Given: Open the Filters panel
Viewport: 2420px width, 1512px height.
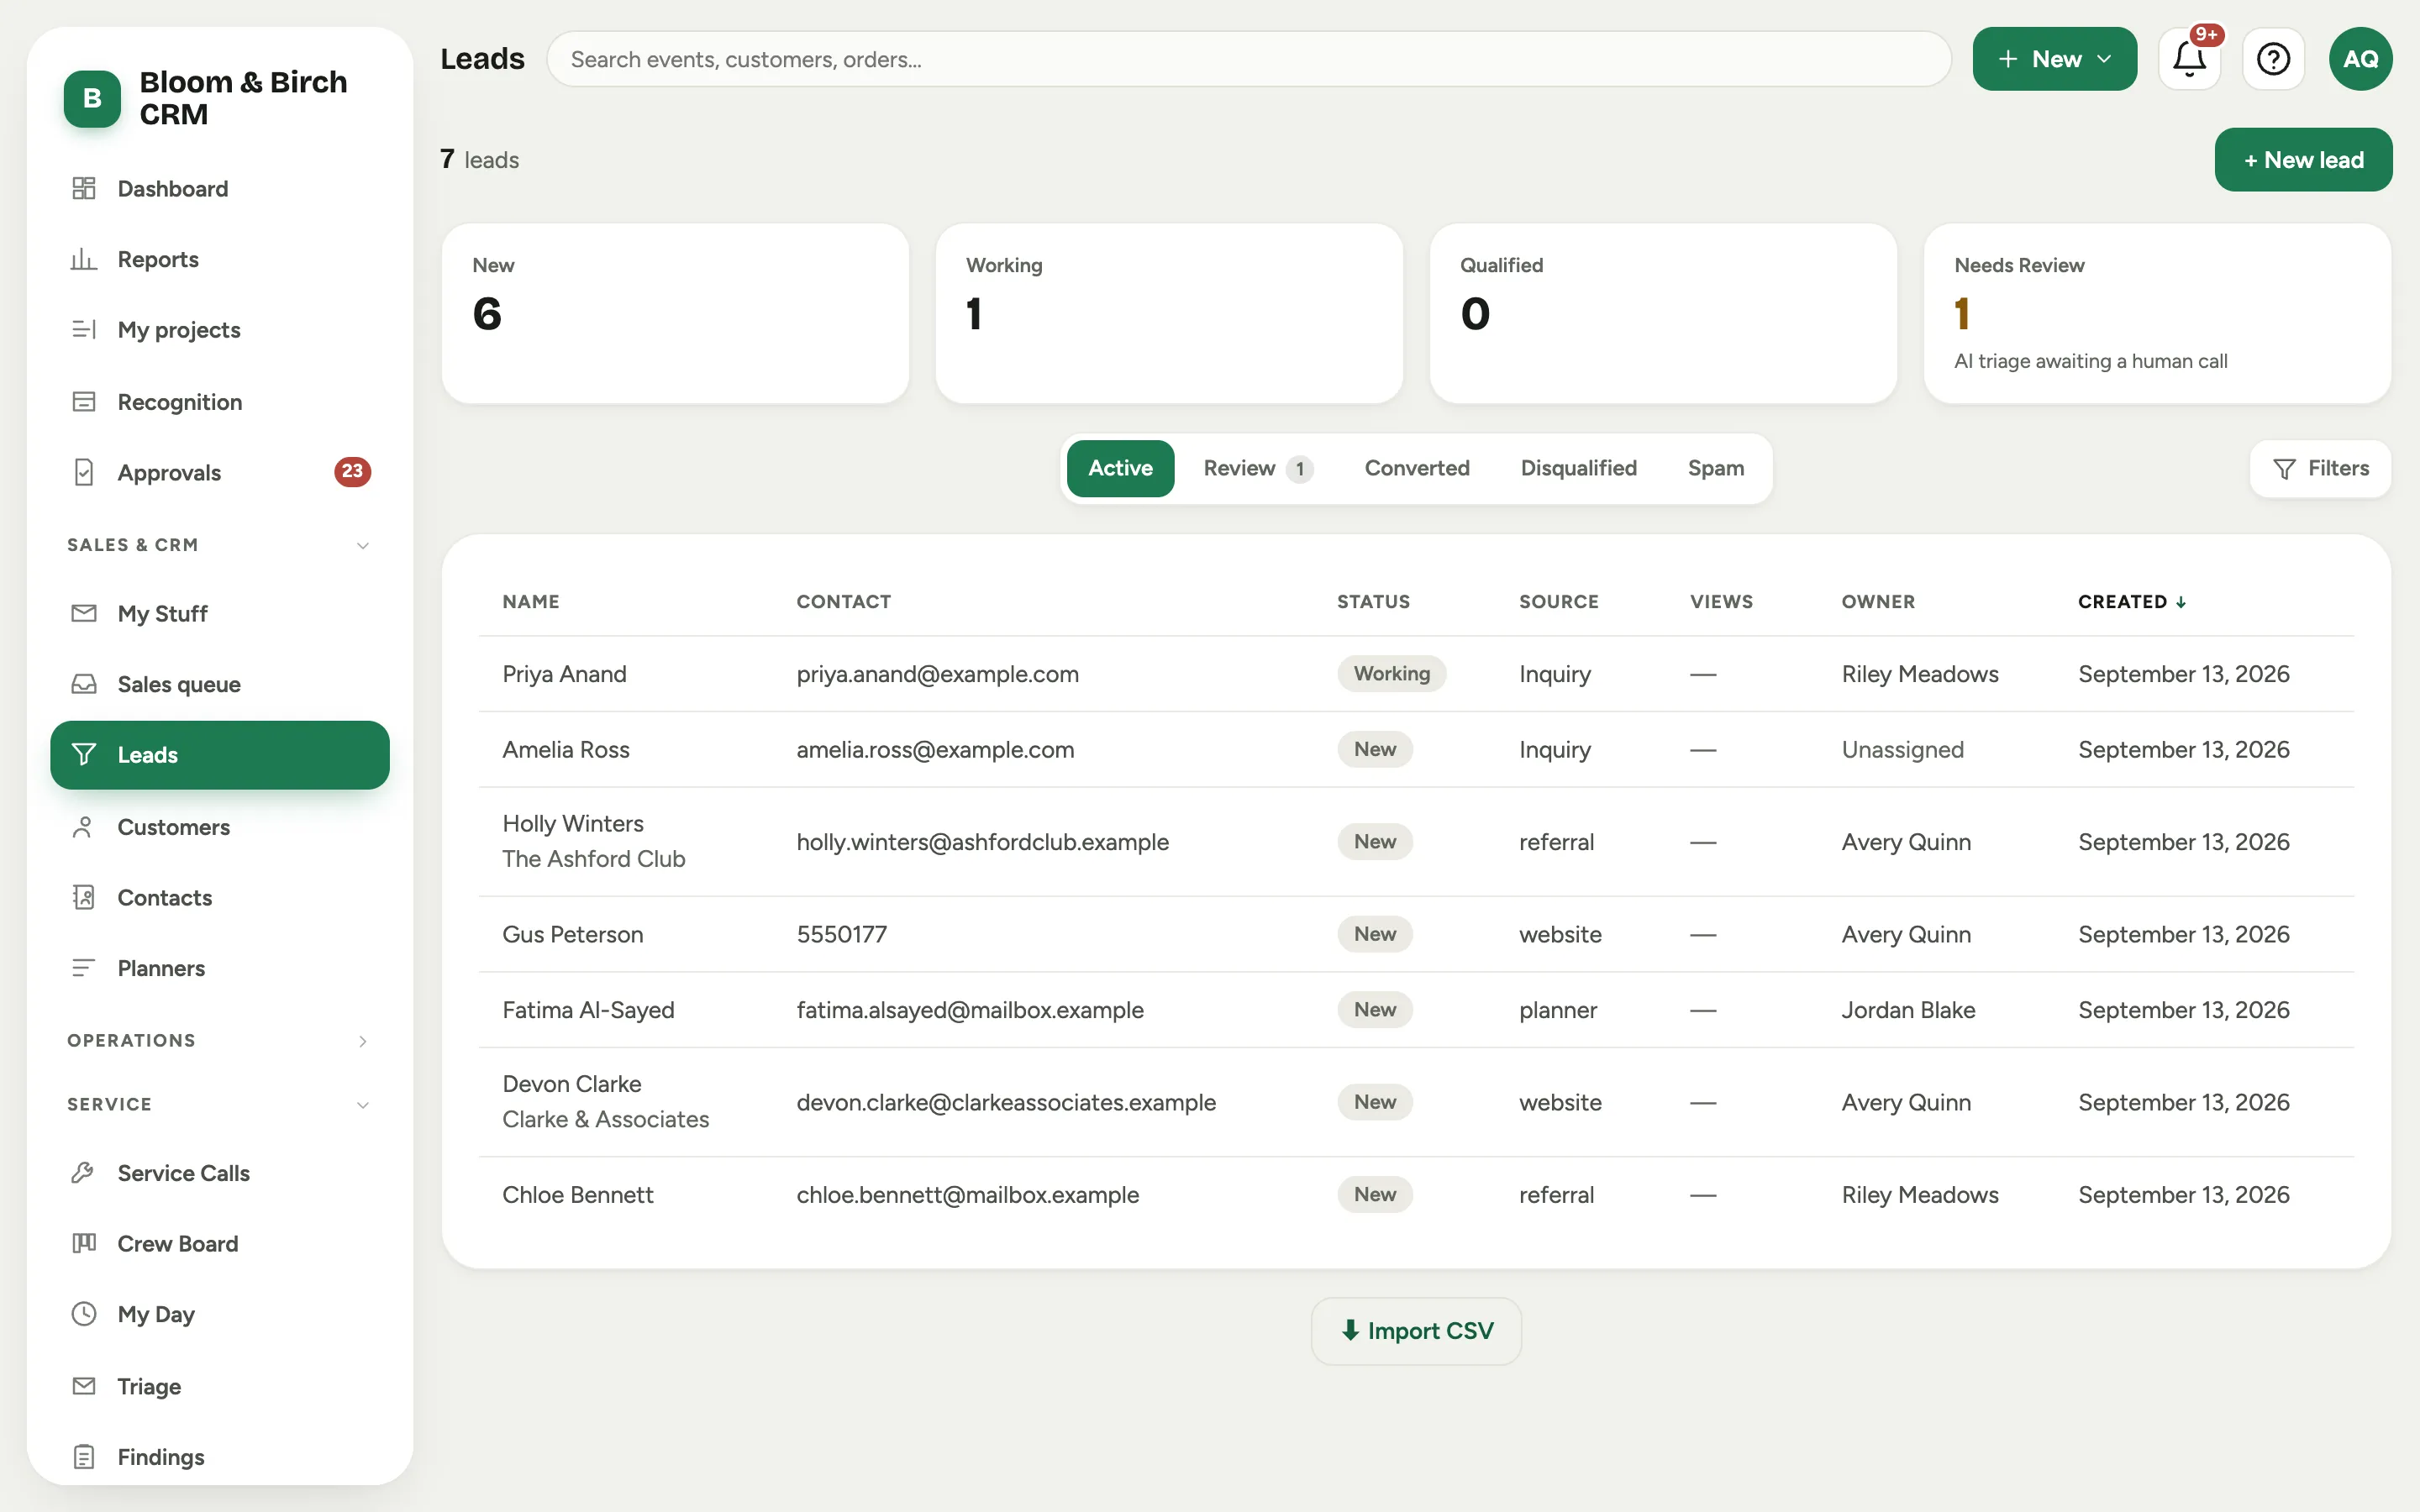Looking at the screenshot, I should click(2320, 468).
